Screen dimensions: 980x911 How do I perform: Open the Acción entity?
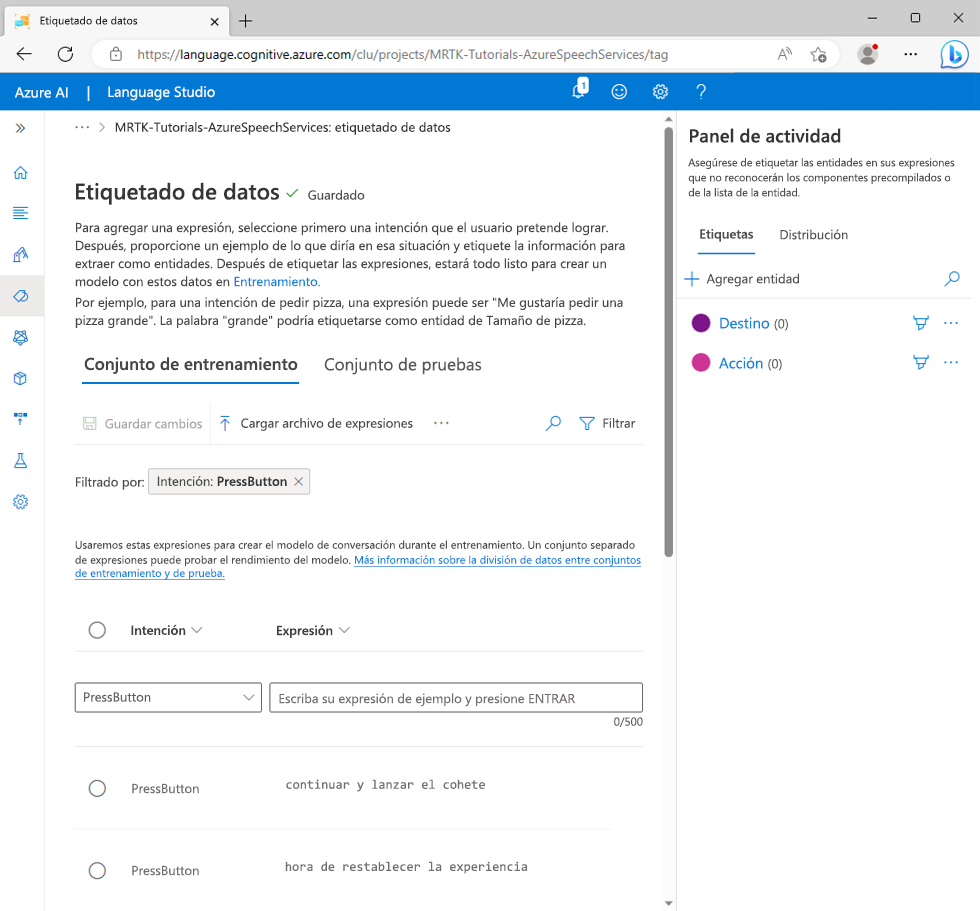[741, 364]
